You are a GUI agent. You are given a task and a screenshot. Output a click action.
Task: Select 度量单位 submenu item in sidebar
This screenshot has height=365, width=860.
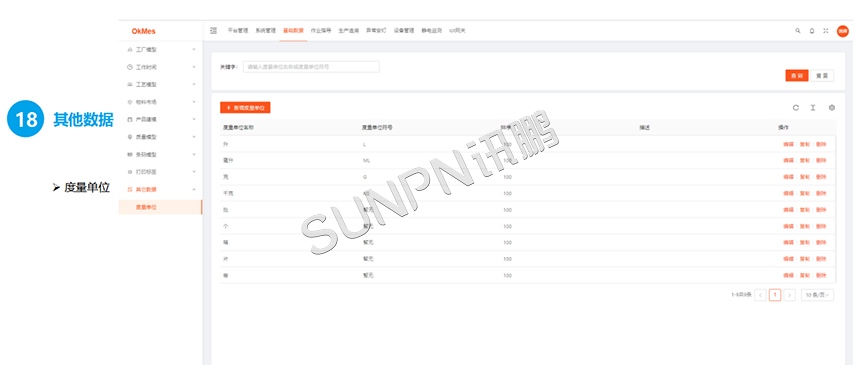(160, 207)
